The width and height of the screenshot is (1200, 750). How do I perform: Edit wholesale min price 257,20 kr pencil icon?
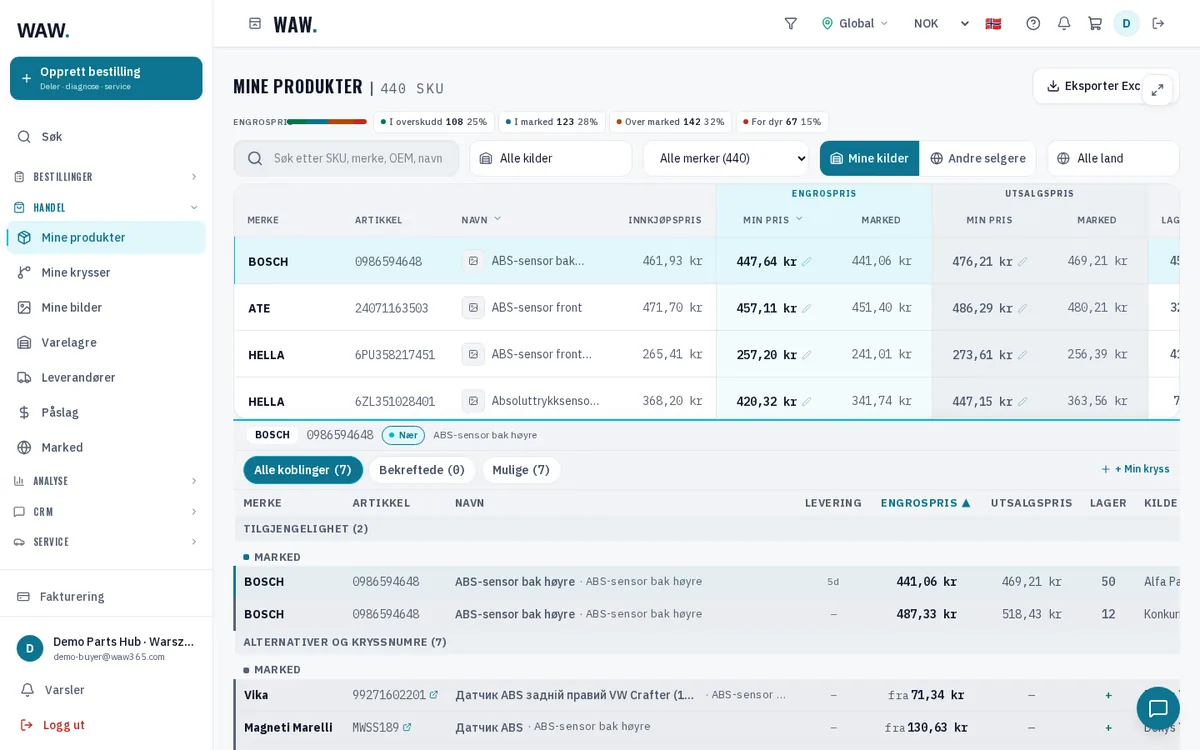coord(807,355)
